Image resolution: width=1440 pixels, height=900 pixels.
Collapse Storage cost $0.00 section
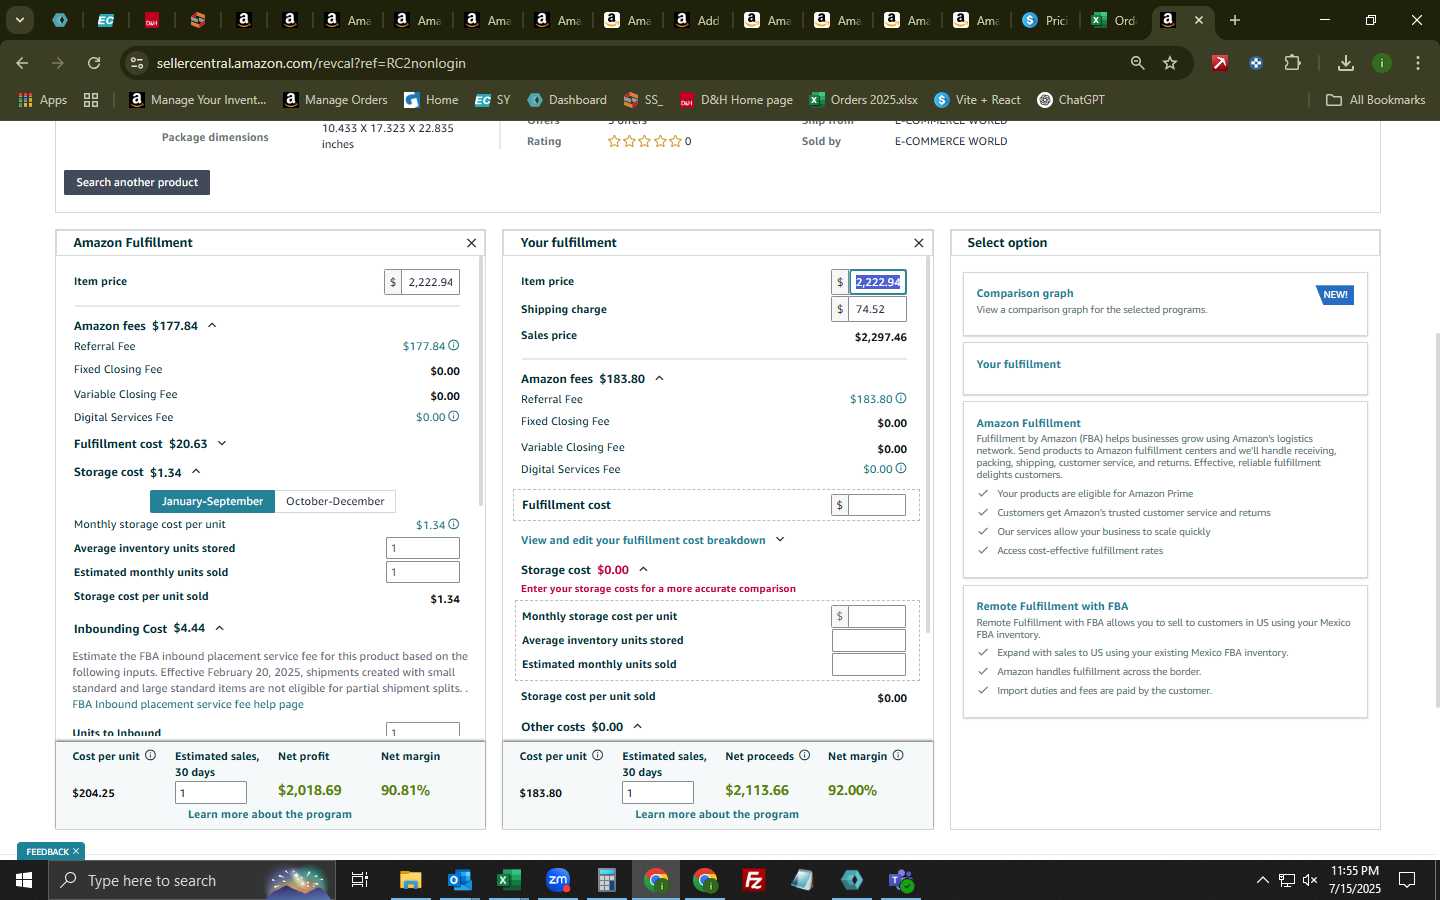click(x=643, y=570)
